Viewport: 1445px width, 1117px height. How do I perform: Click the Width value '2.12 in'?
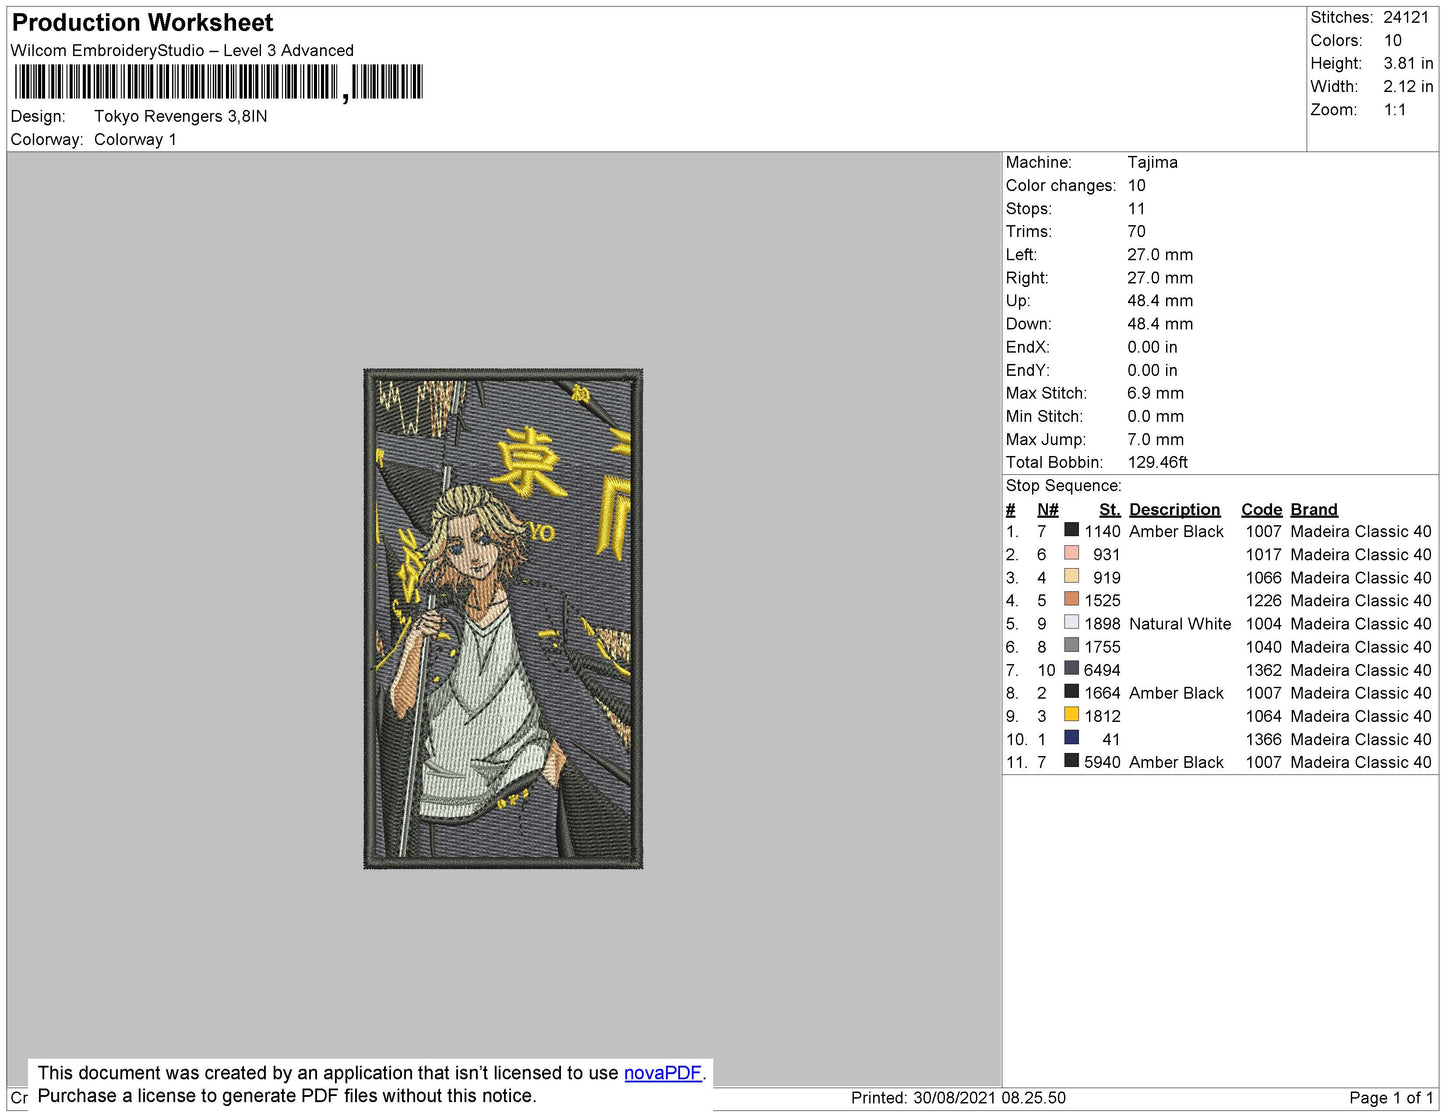[1408, 87]
